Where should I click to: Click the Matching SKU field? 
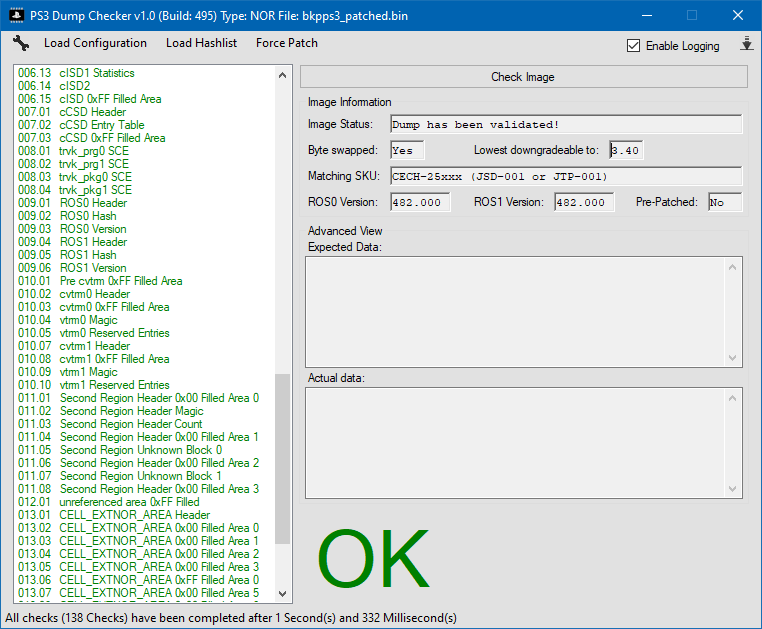566,176
